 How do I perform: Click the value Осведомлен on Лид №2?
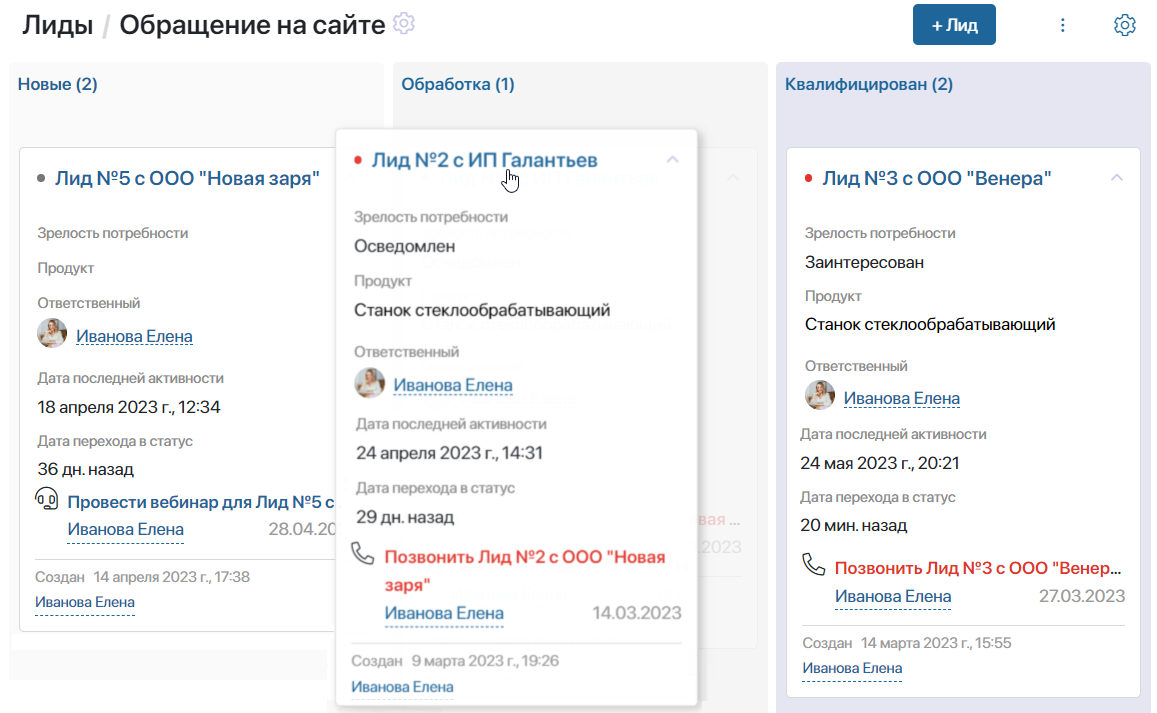pyautogui.click(x=404, y=247)
